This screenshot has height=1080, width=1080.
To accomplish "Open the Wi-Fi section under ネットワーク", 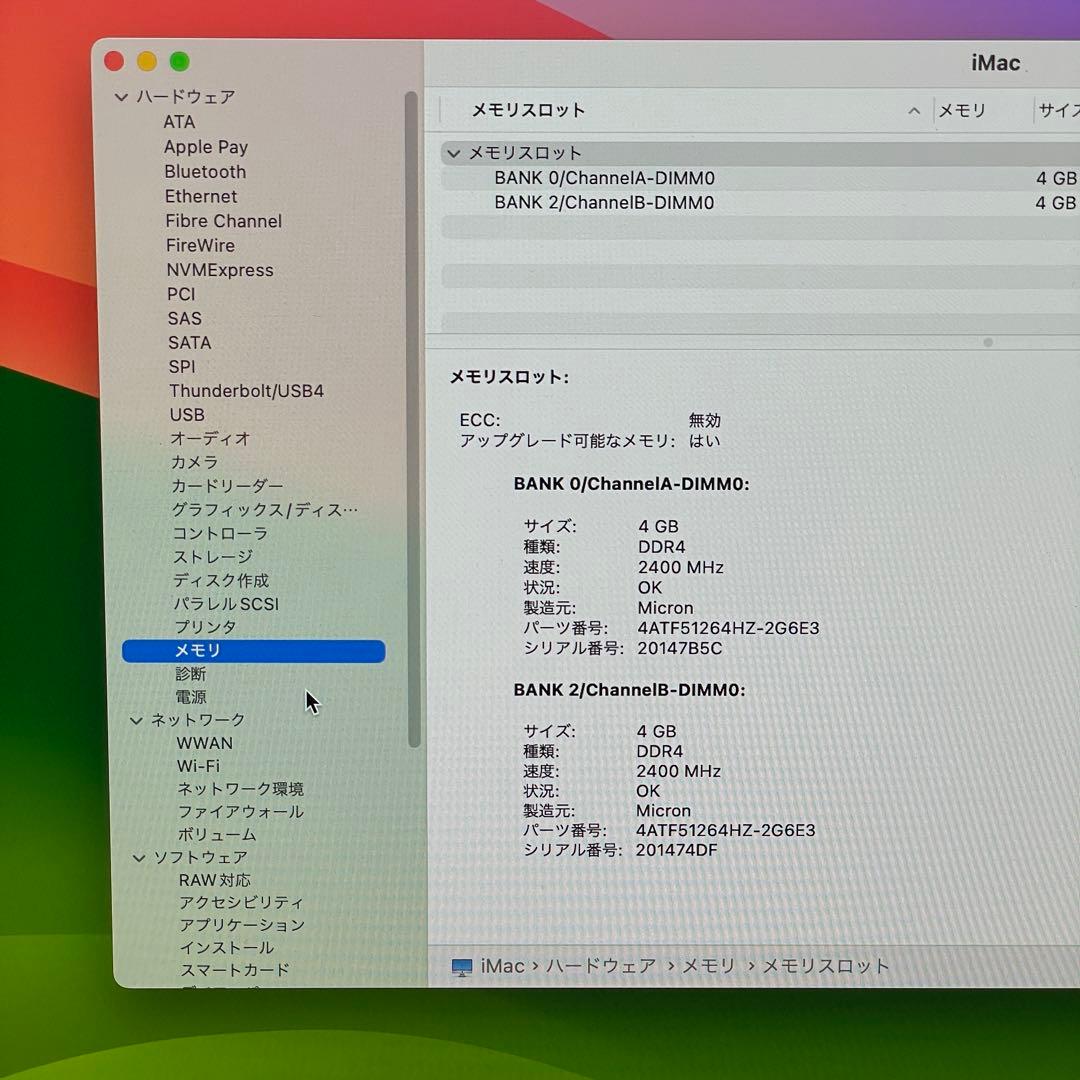I will [x=198, y=766].
